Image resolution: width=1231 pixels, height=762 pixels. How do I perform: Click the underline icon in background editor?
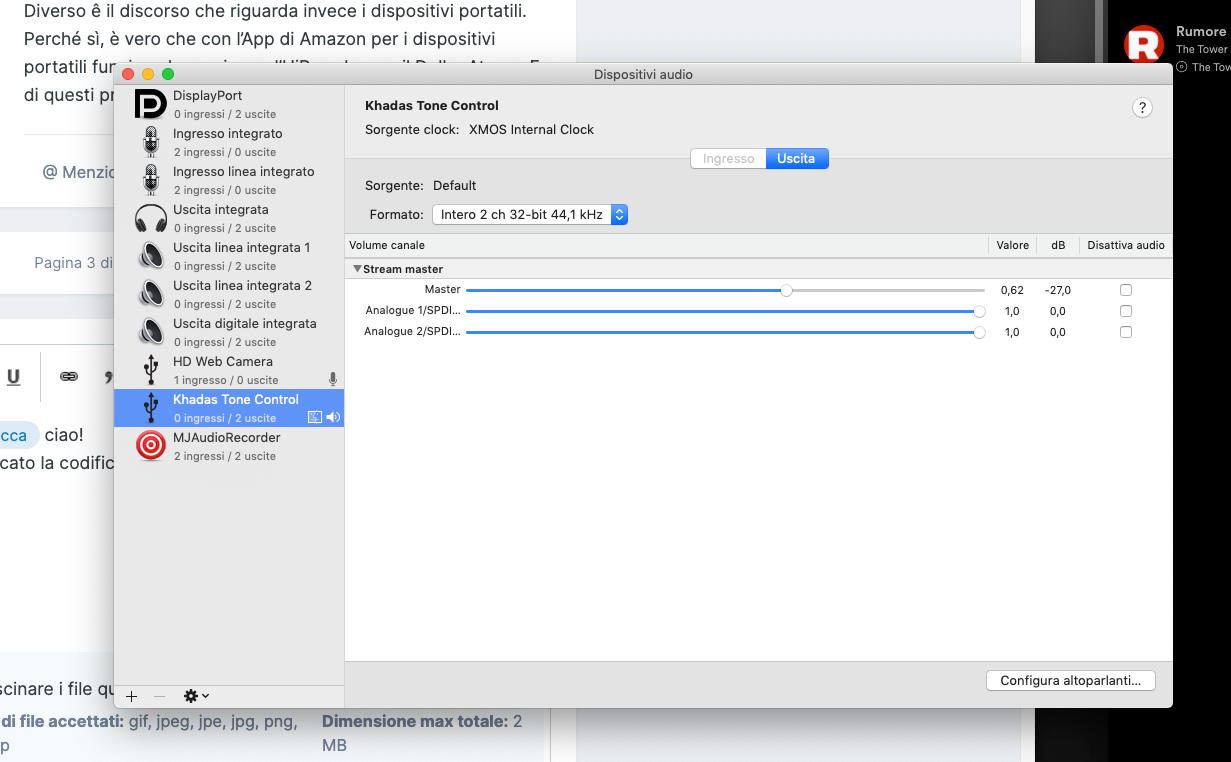pyautogui.click(x=14, y=376)
